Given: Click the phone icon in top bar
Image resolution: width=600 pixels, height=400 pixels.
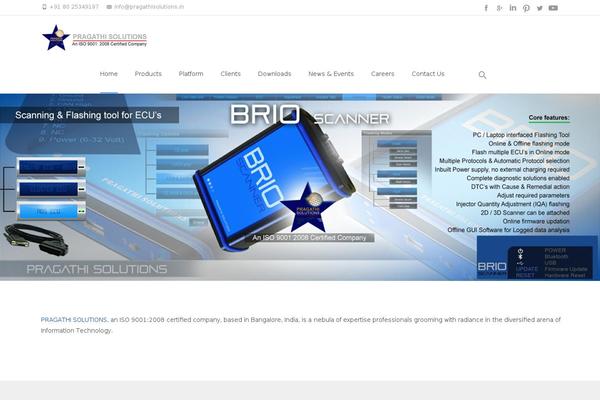Looking at the screenshot, I should (44, 7).
